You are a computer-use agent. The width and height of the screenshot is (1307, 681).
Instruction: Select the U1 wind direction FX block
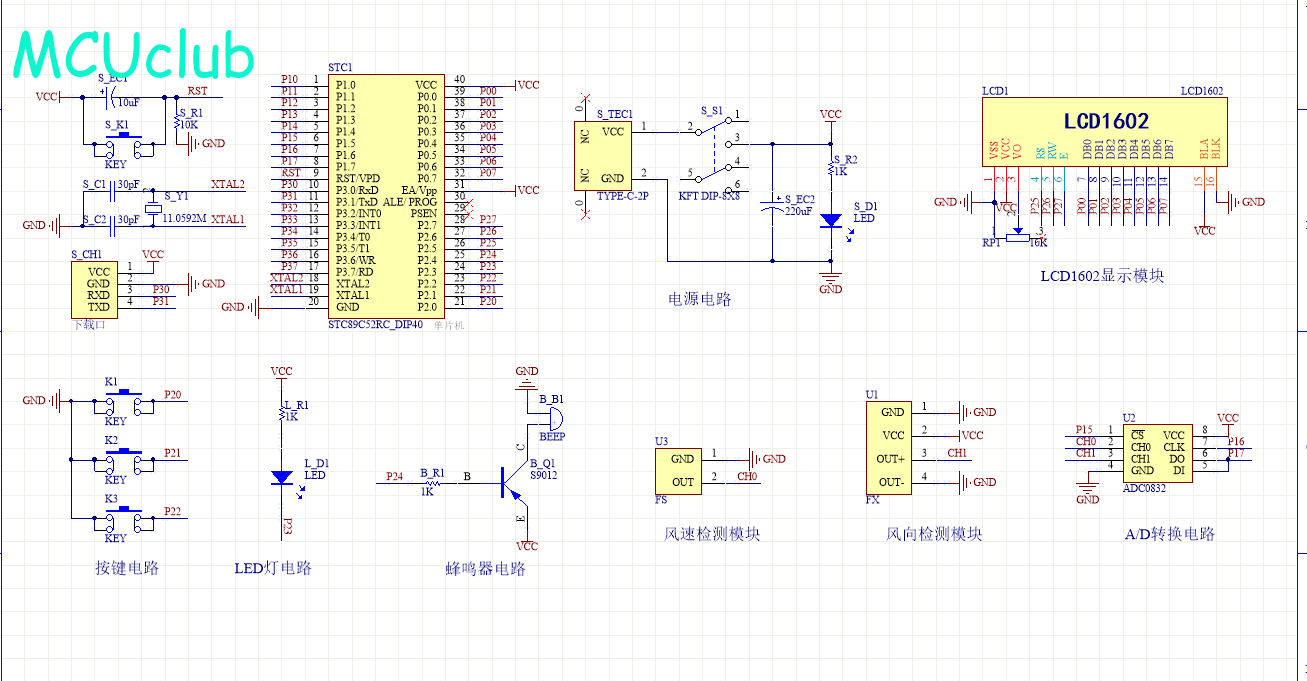890,447
